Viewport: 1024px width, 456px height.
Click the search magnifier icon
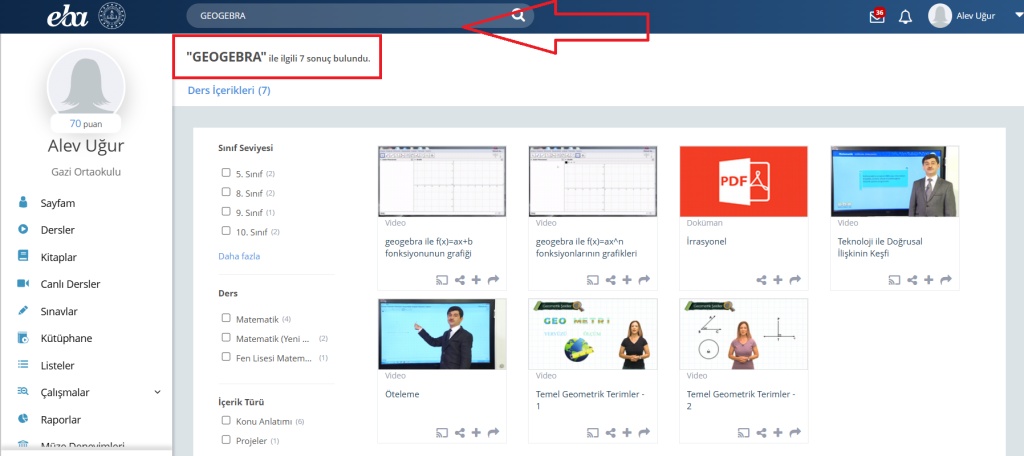pos(518,16)
